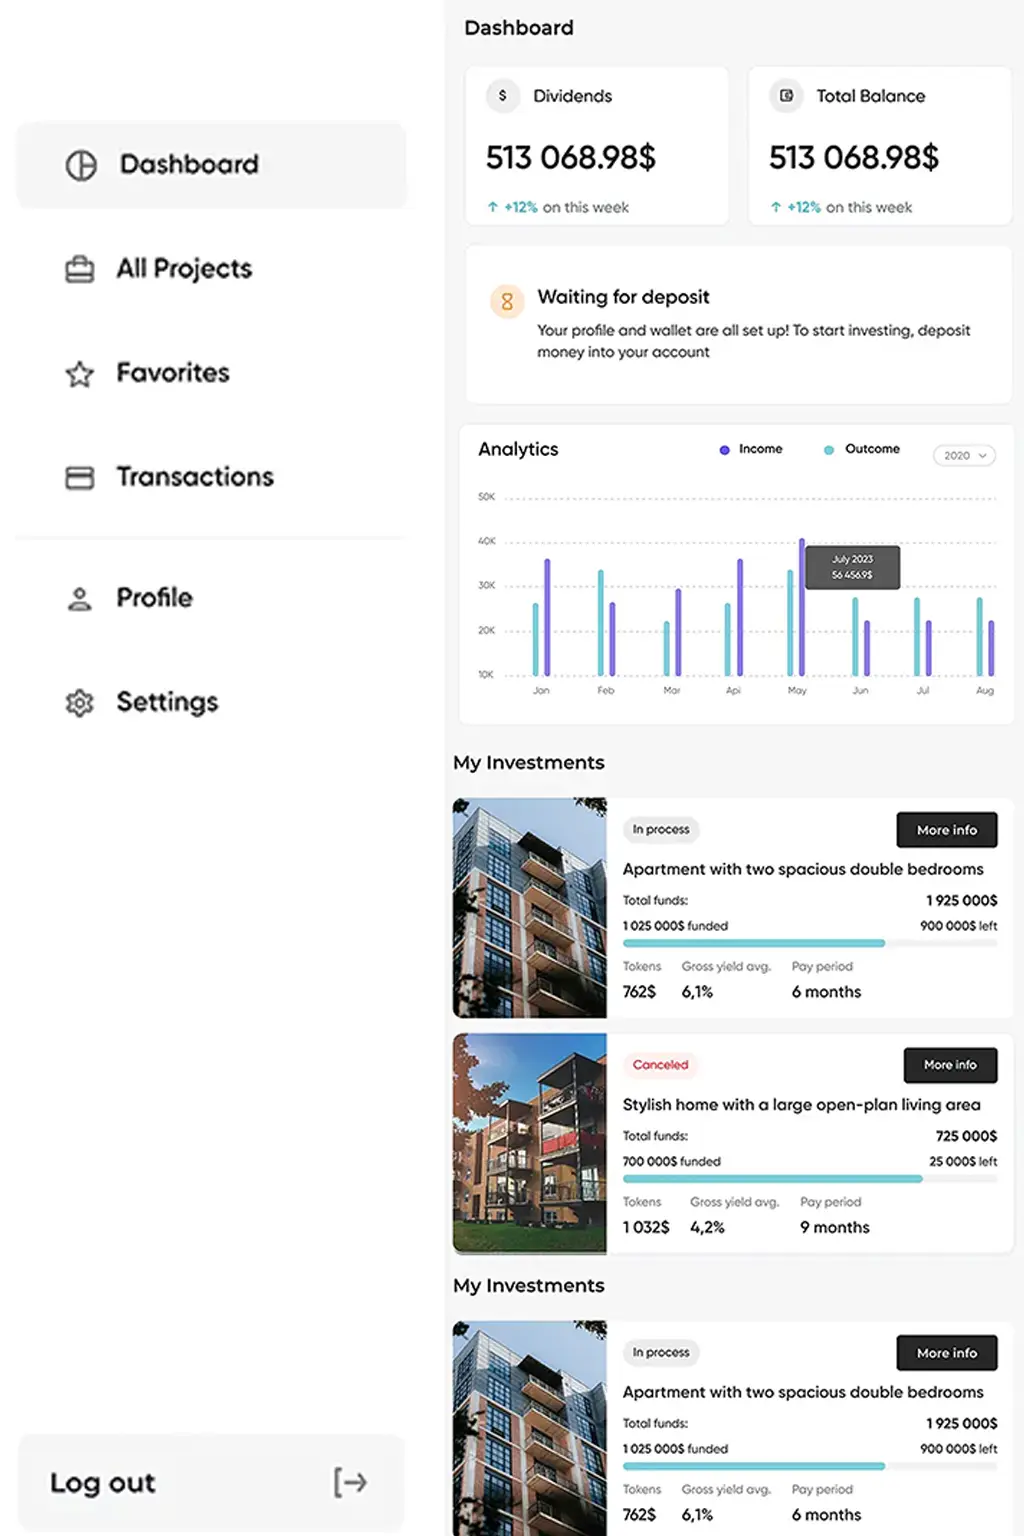This screenshot has height=1536, width=1024.
Task: Click the Profile person icon
Action: pyautogui.click(x=80, y=598)
